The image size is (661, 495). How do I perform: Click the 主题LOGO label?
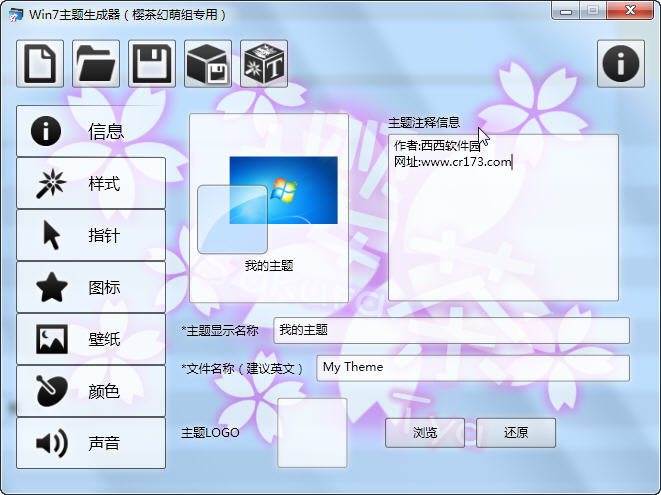210,433
